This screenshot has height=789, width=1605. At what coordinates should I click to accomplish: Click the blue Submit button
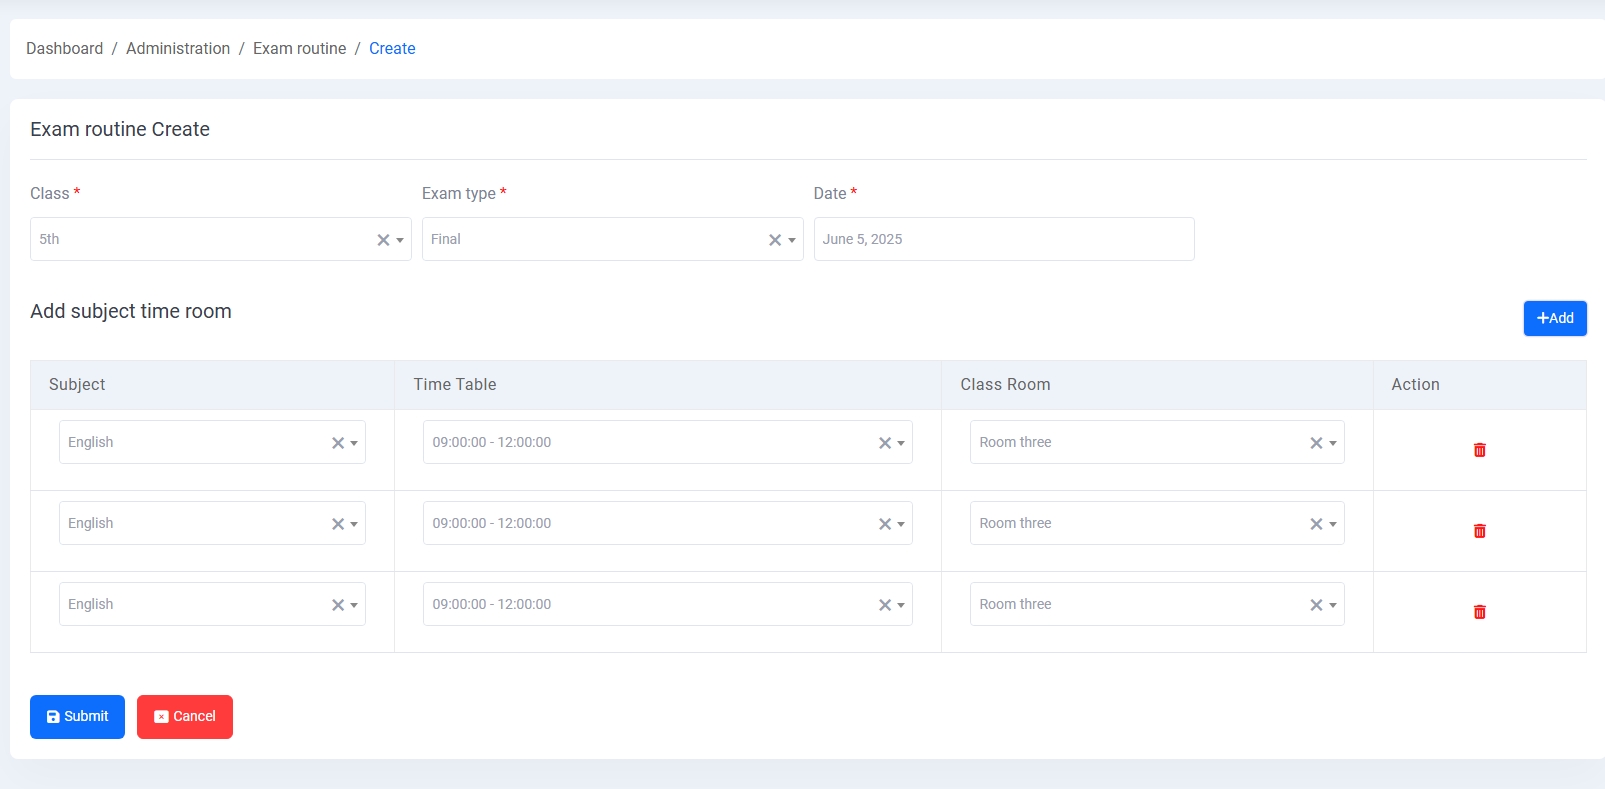(77, 717)
